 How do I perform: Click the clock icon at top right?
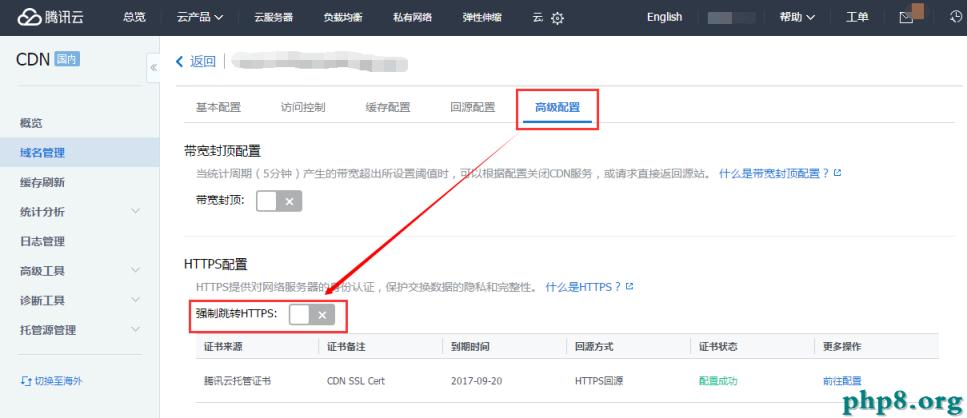coord(956,18)
